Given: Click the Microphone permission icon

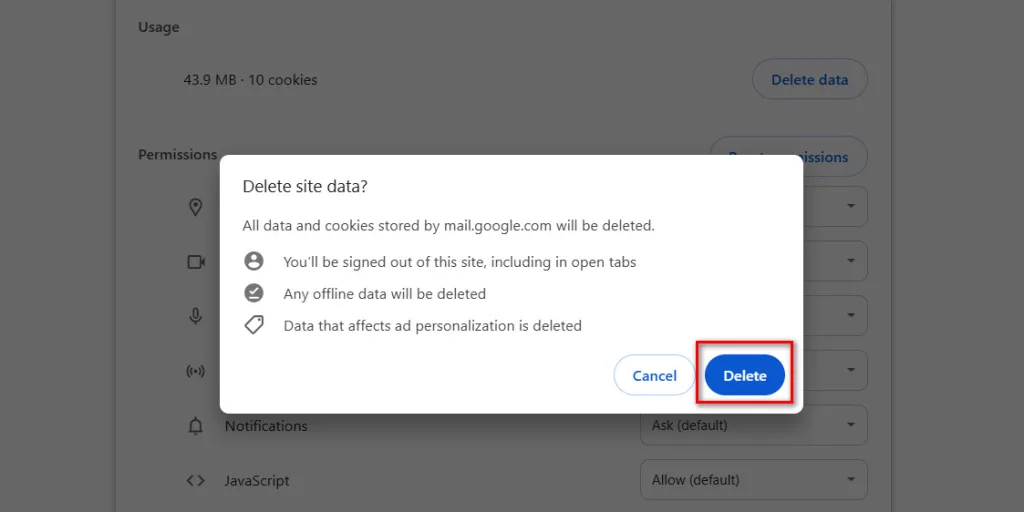Looking at the screenshot, I should pos(195,316).
